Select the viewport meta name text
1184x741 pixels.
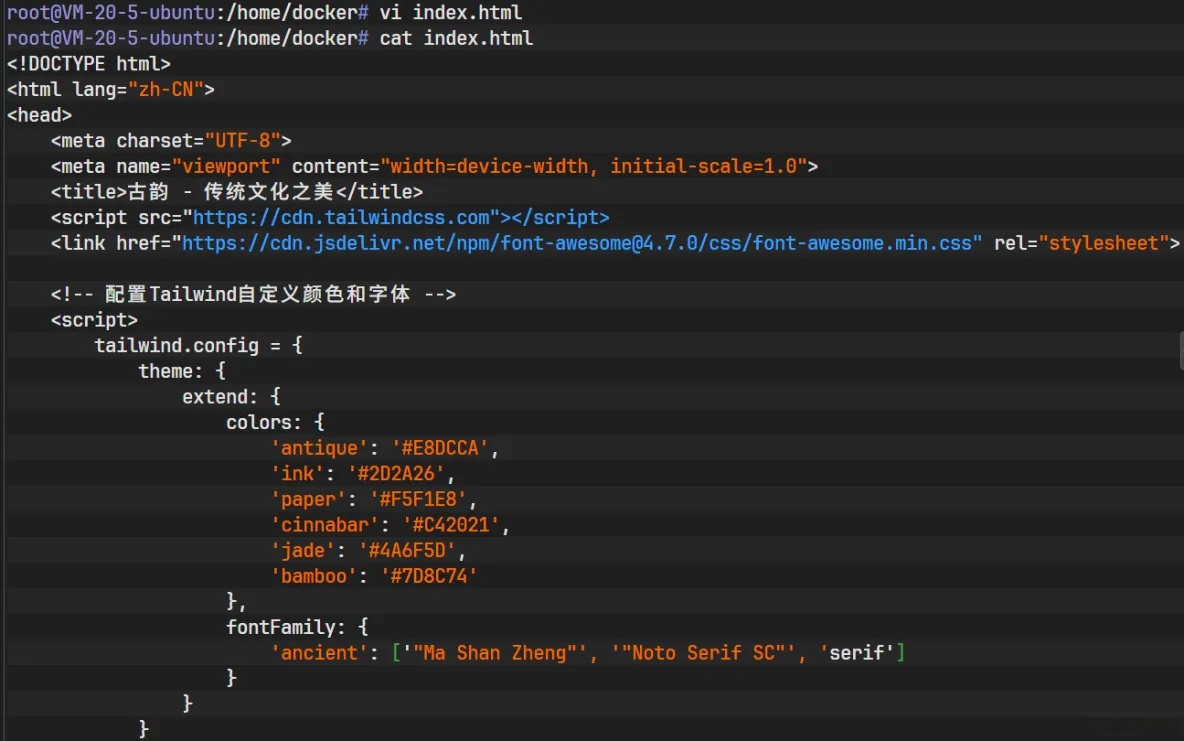[225, 165]
